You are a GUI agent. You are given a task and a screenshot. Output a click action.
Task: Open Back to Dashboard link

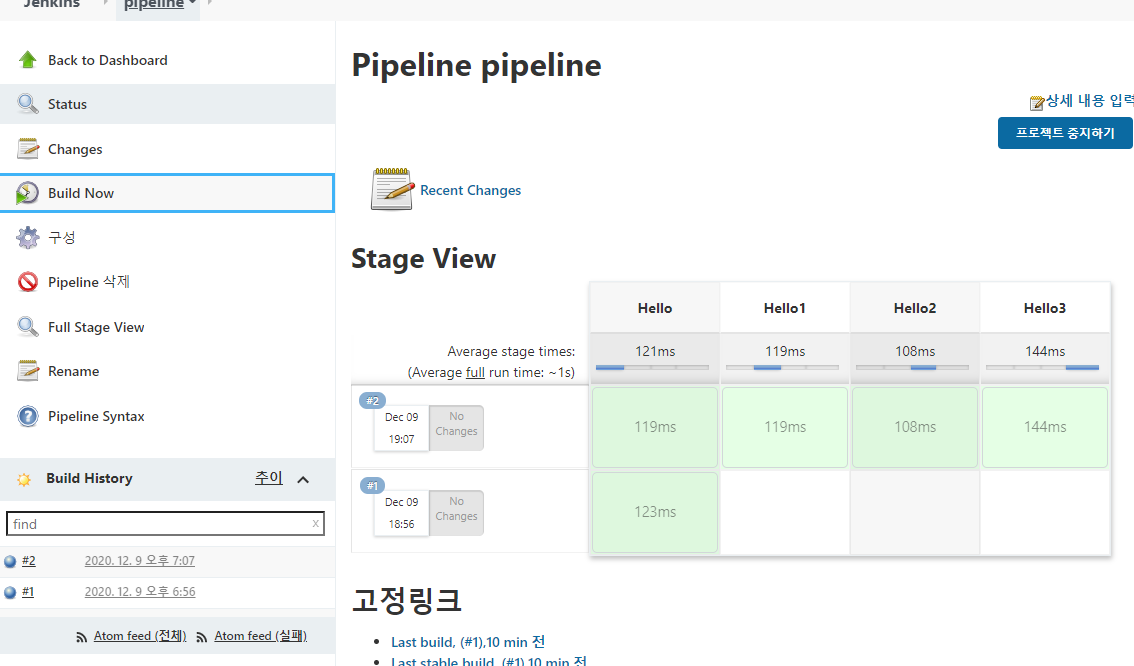click(x=108, y=60)
